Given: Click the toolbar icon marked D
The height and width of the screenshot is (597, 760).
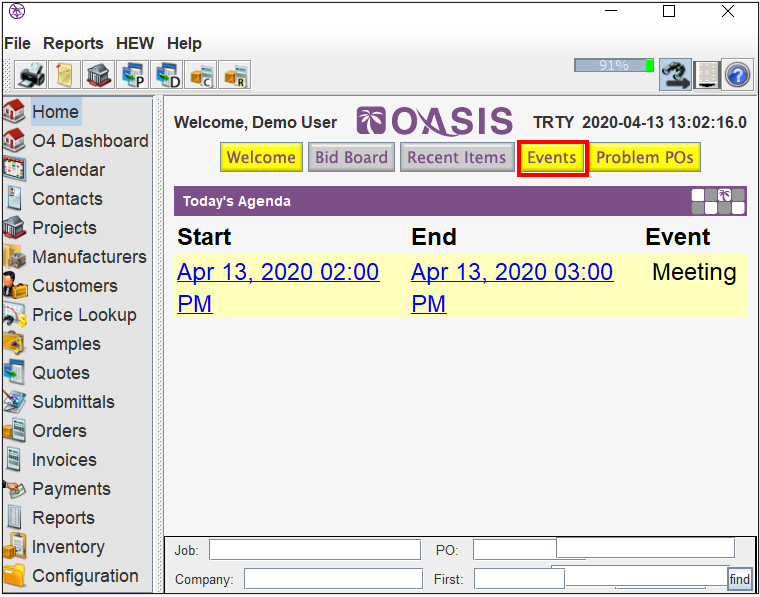Looking at the screenshot, I should pyautogui.click(x=167, y=75).
